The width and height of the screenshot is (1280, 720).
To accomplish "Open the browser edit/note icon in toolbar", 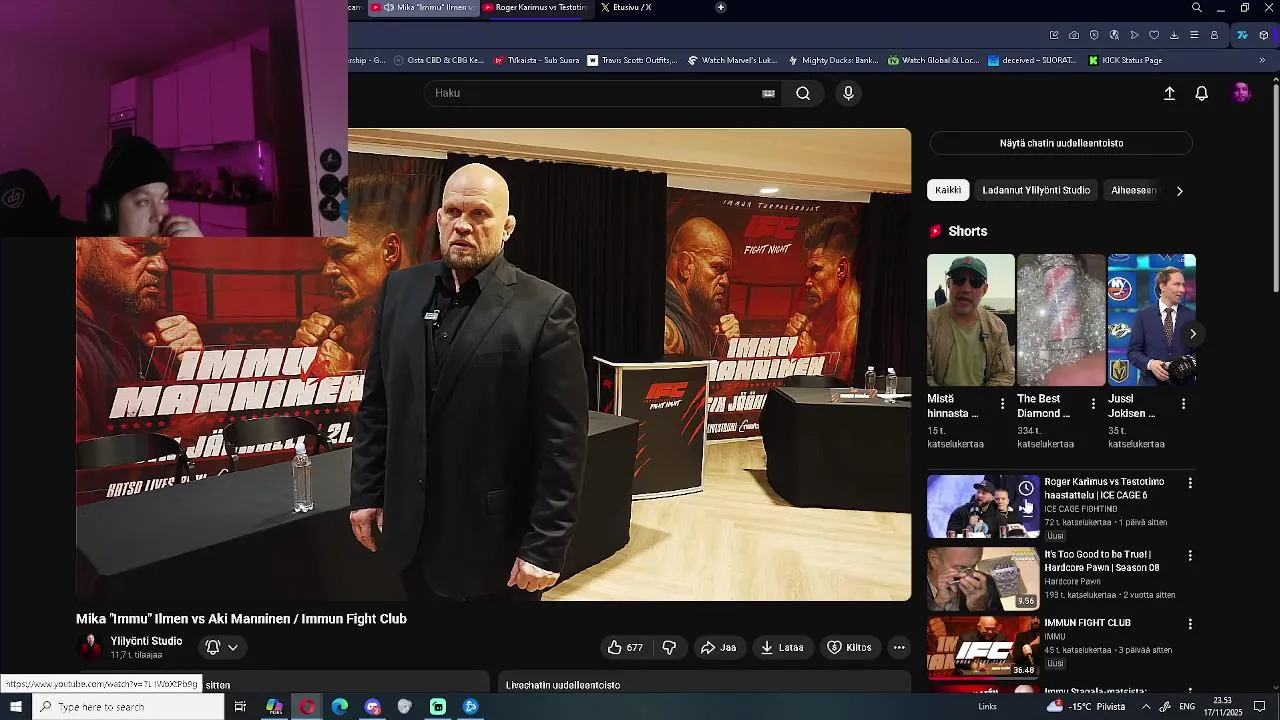I will tap(1054, 35).
